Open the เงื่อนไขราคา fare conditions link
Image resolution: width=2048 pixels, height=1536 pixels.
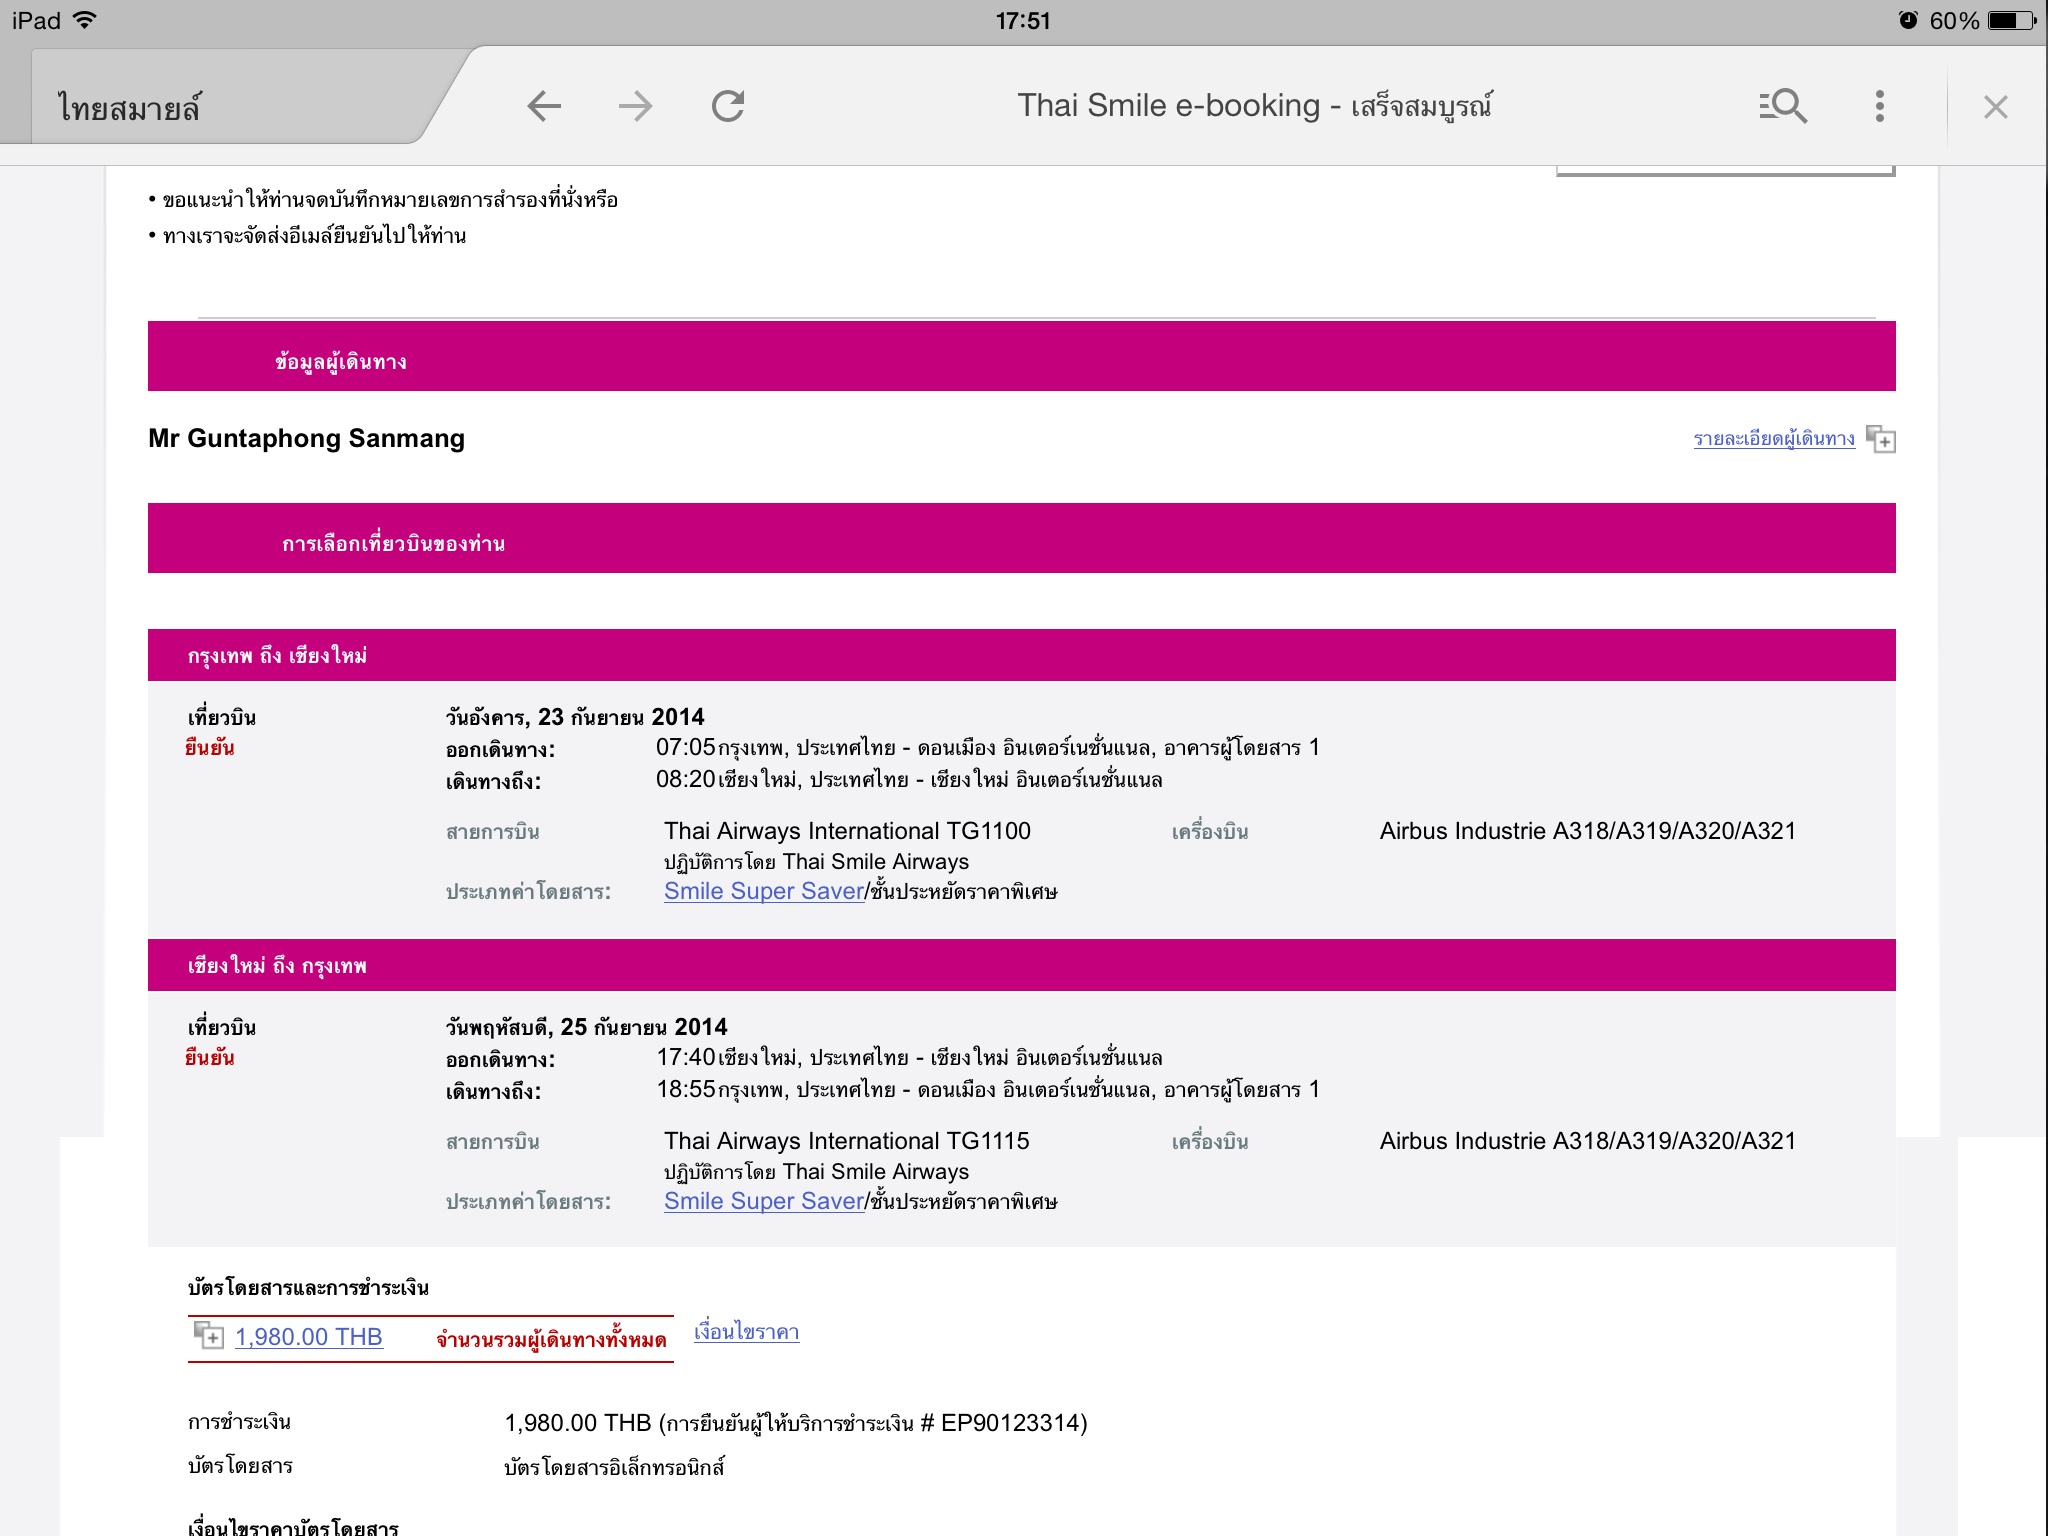[x=747, y=1331]
